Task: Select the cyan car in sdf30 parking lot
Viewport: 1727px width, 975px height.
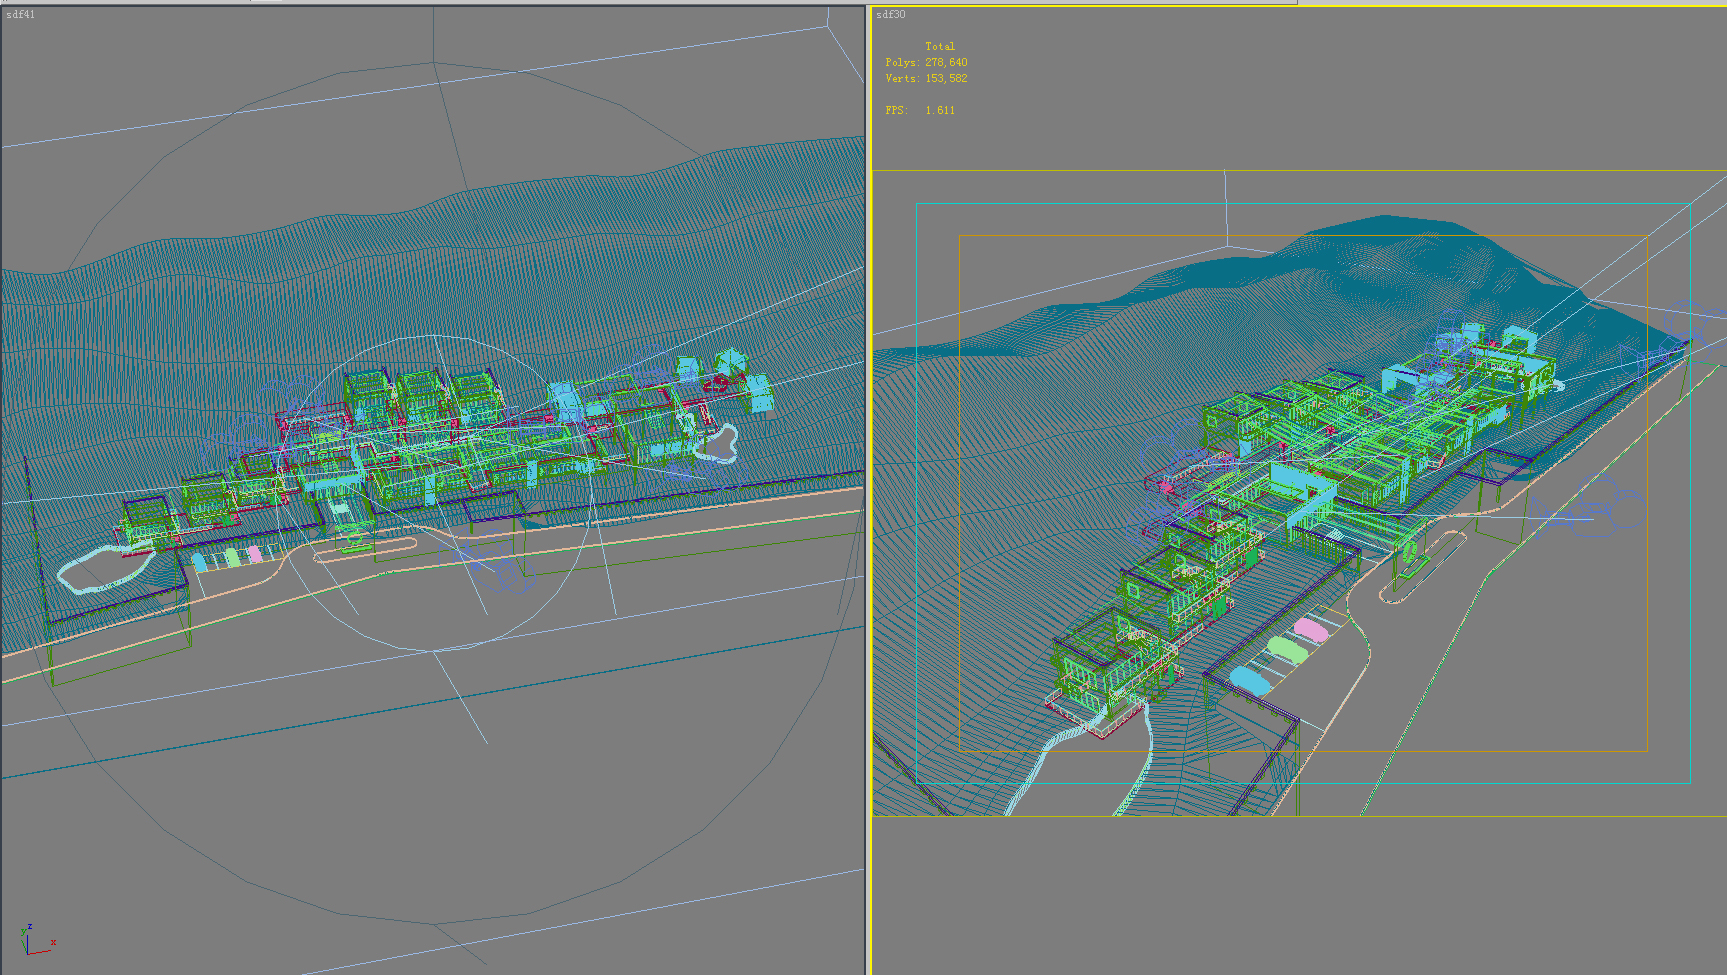Action: tap(1250, 680)
